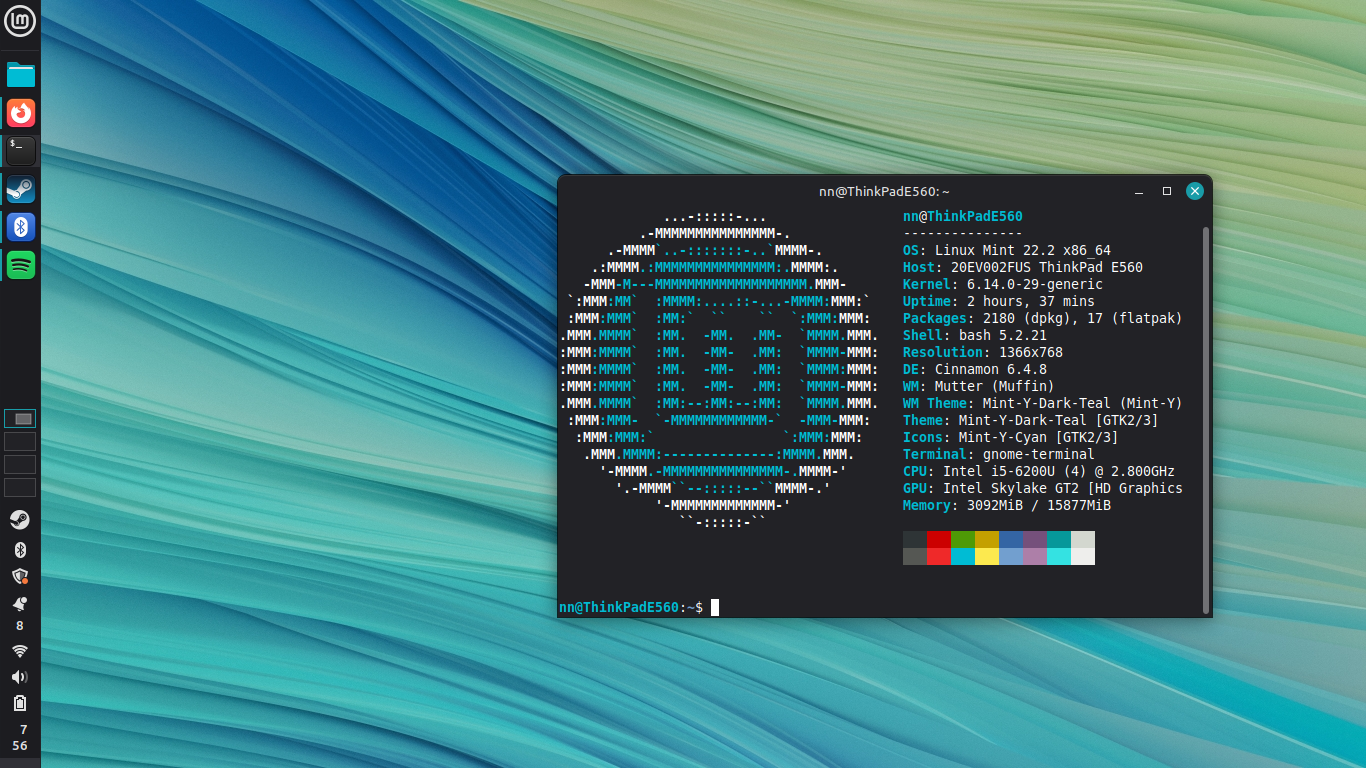Switch to the third workspace
The image size is (1366, 768).
tap(20, 465)
